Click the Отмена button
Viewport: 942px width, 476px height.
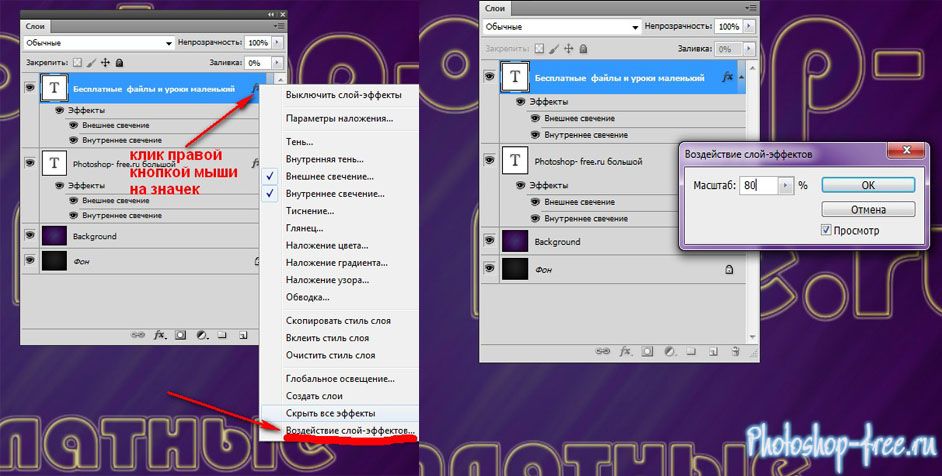(867, 209)
